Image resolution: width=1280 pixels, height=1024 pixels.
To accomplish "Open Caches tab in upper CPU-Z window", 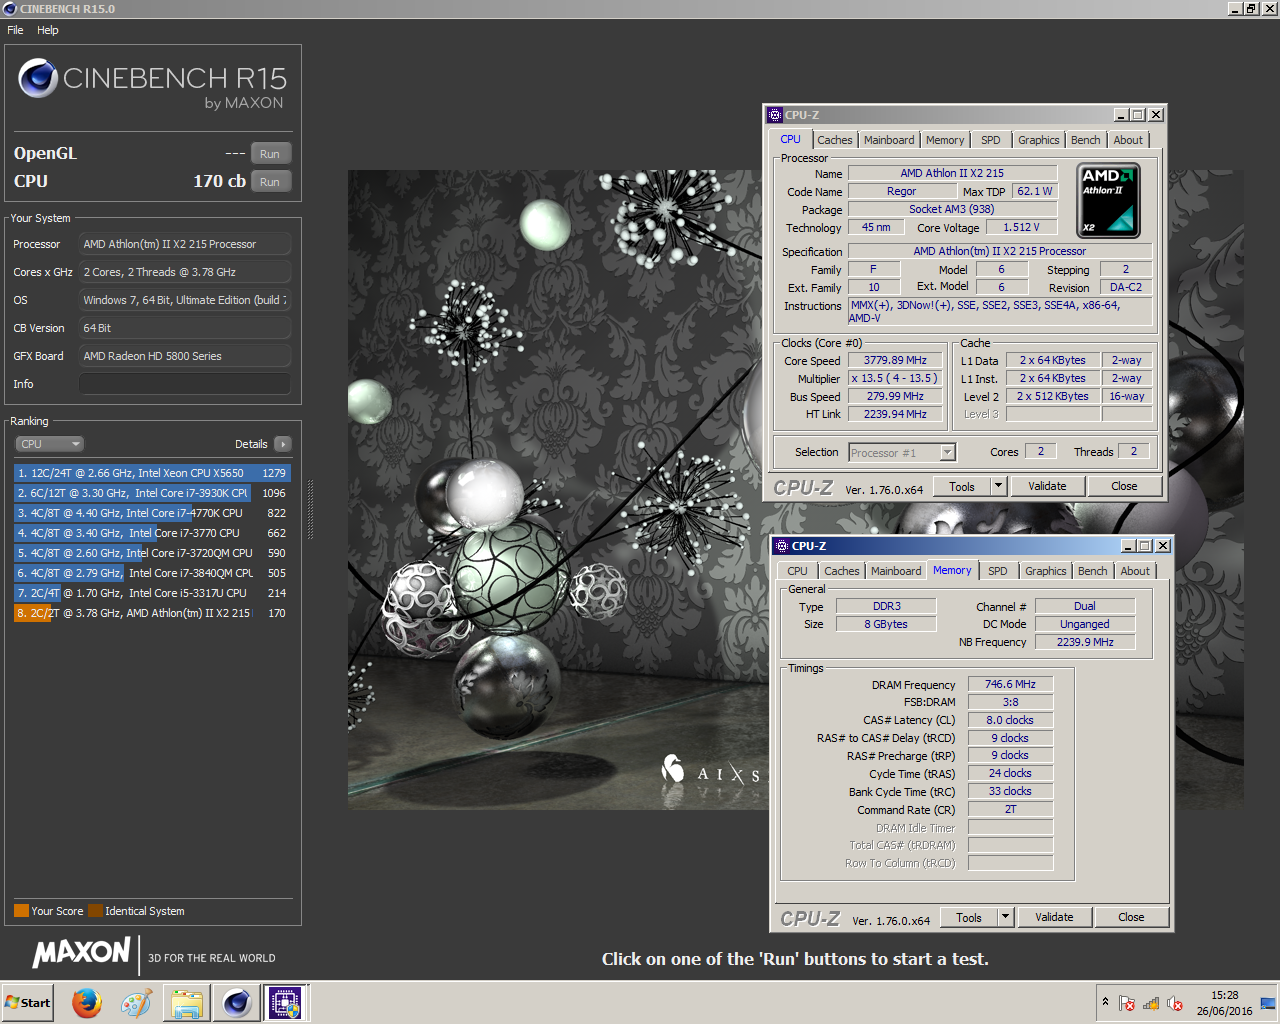I will 835,140.
